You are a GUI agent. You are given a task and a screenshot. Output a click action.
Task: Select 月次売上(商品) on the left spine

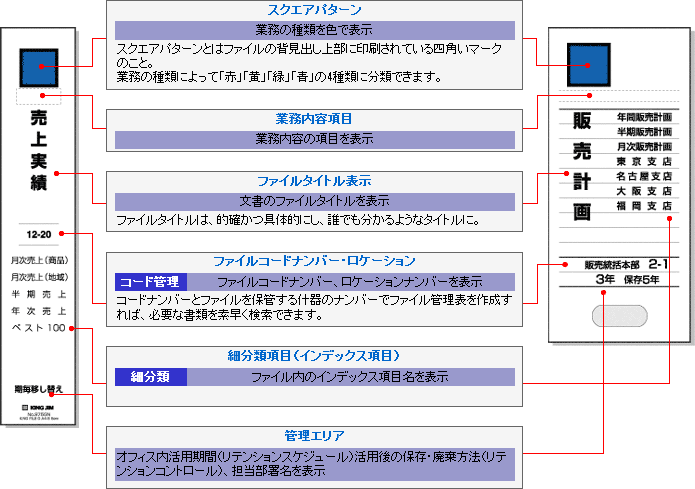click(x=39, y=260)
